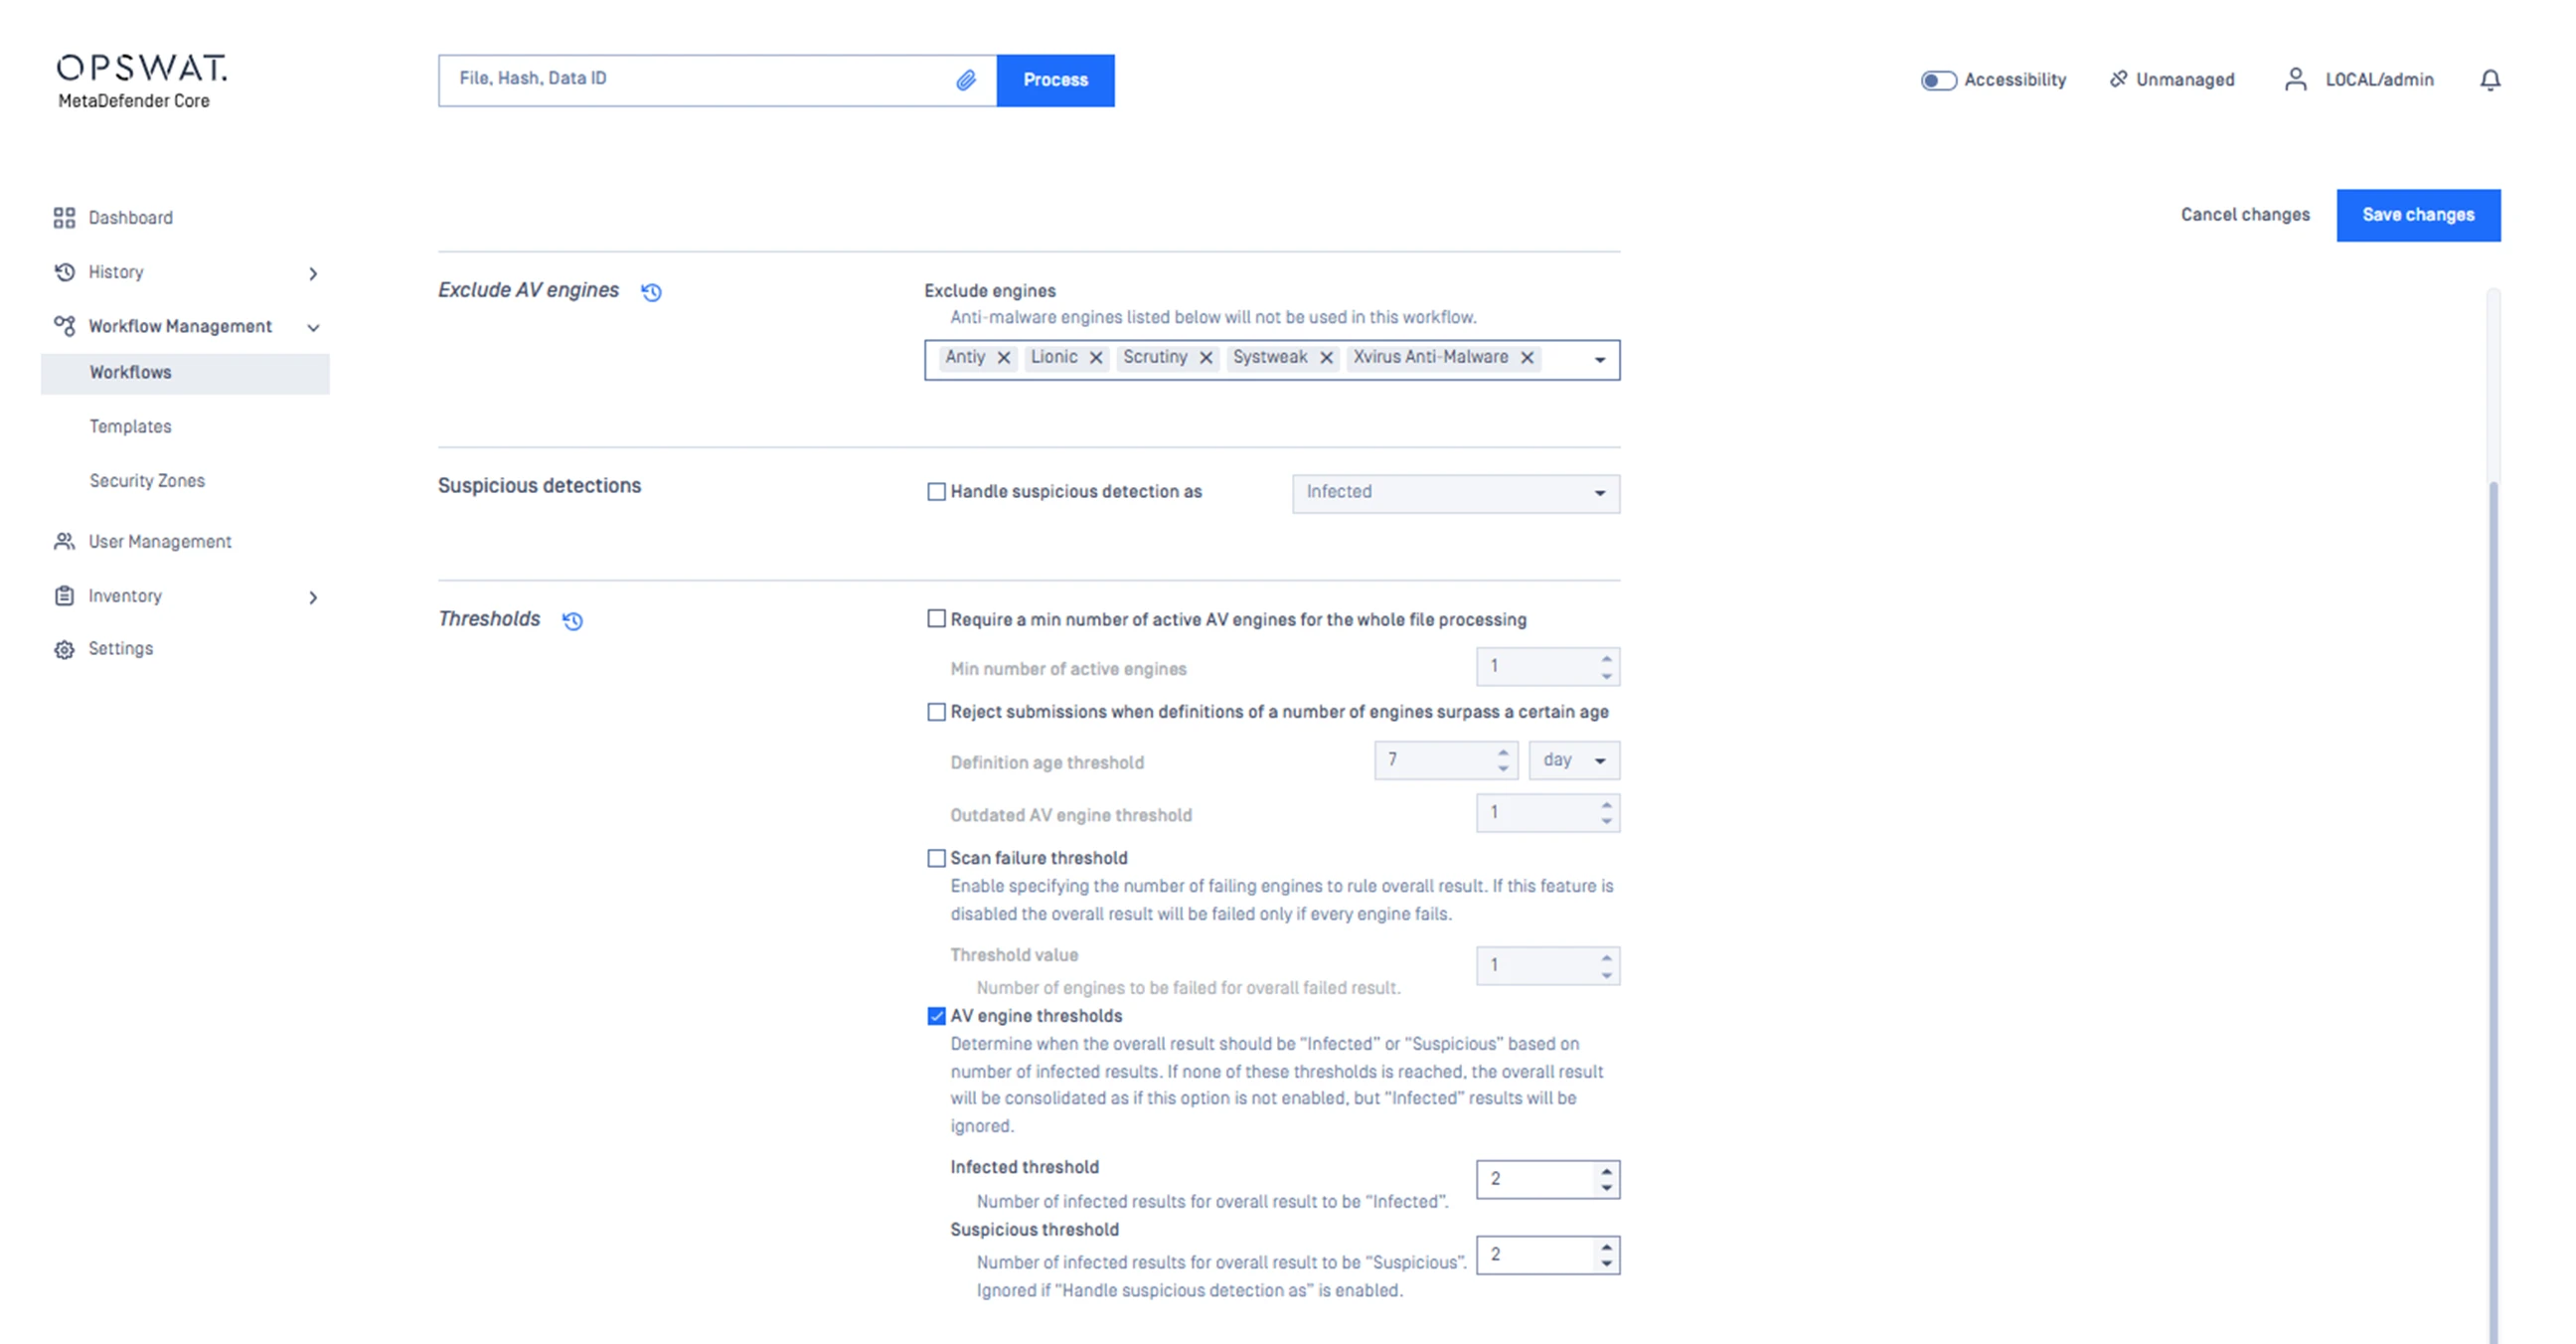Click the paperclip attach file icon
Viewport: 2576px width, 1344px height.
[x=965, y=80]
